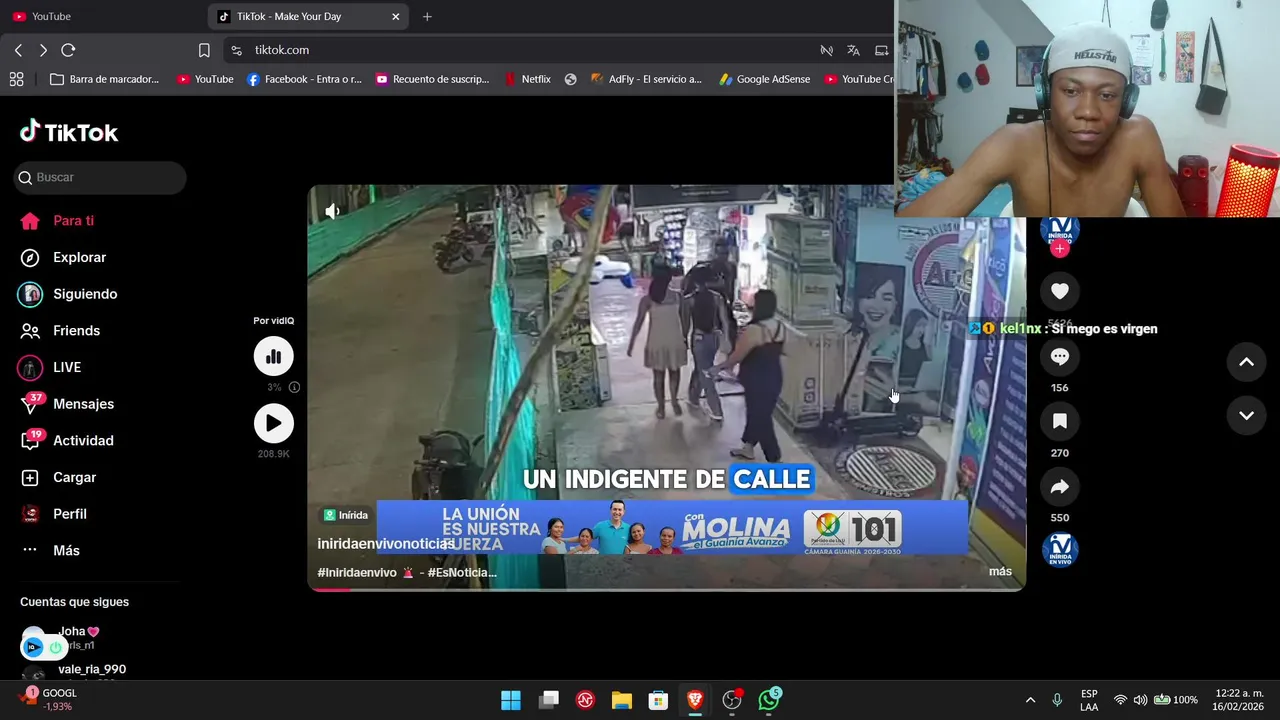Click the Buscar search field

point(100,177)
